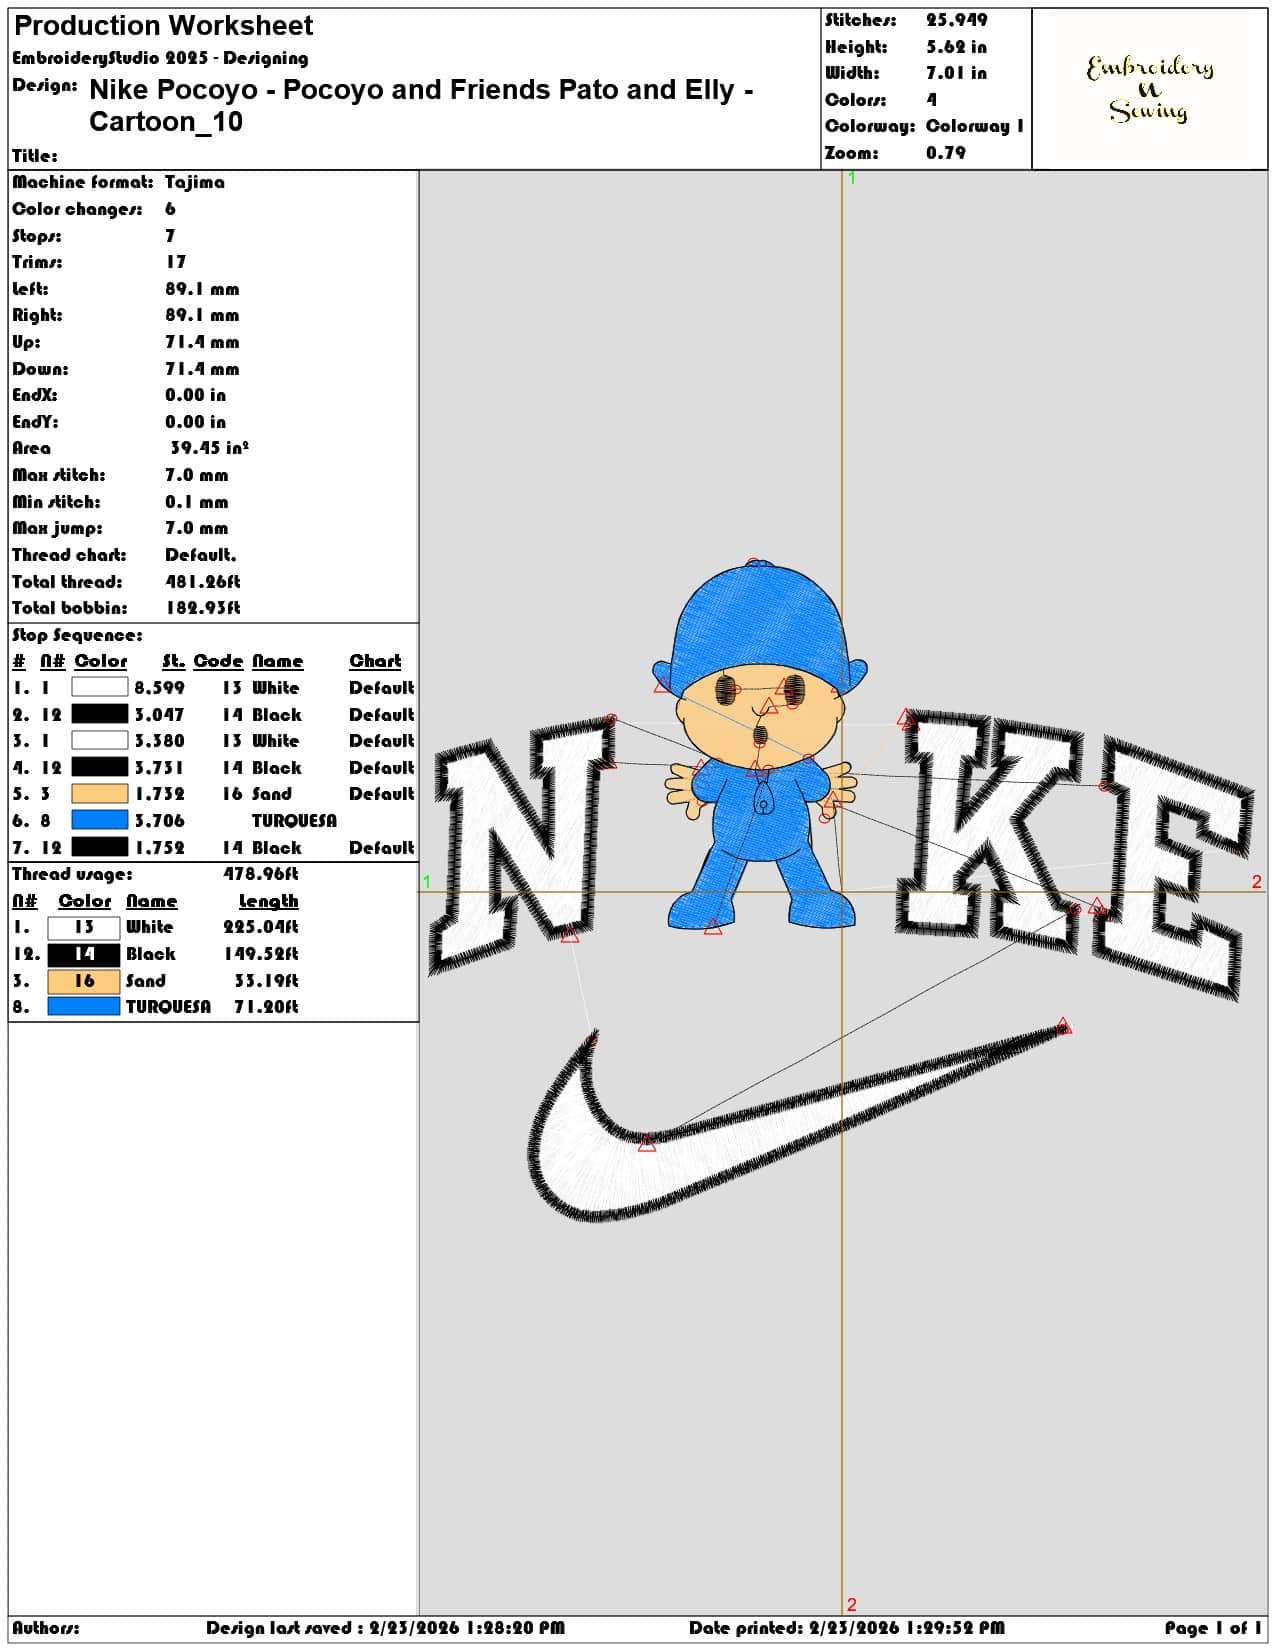Click the Area value '39.45 in²'
Image resolution: width=1275 pixels, height=1650 pixels.
pyautogui.click(x=209, y=448)
